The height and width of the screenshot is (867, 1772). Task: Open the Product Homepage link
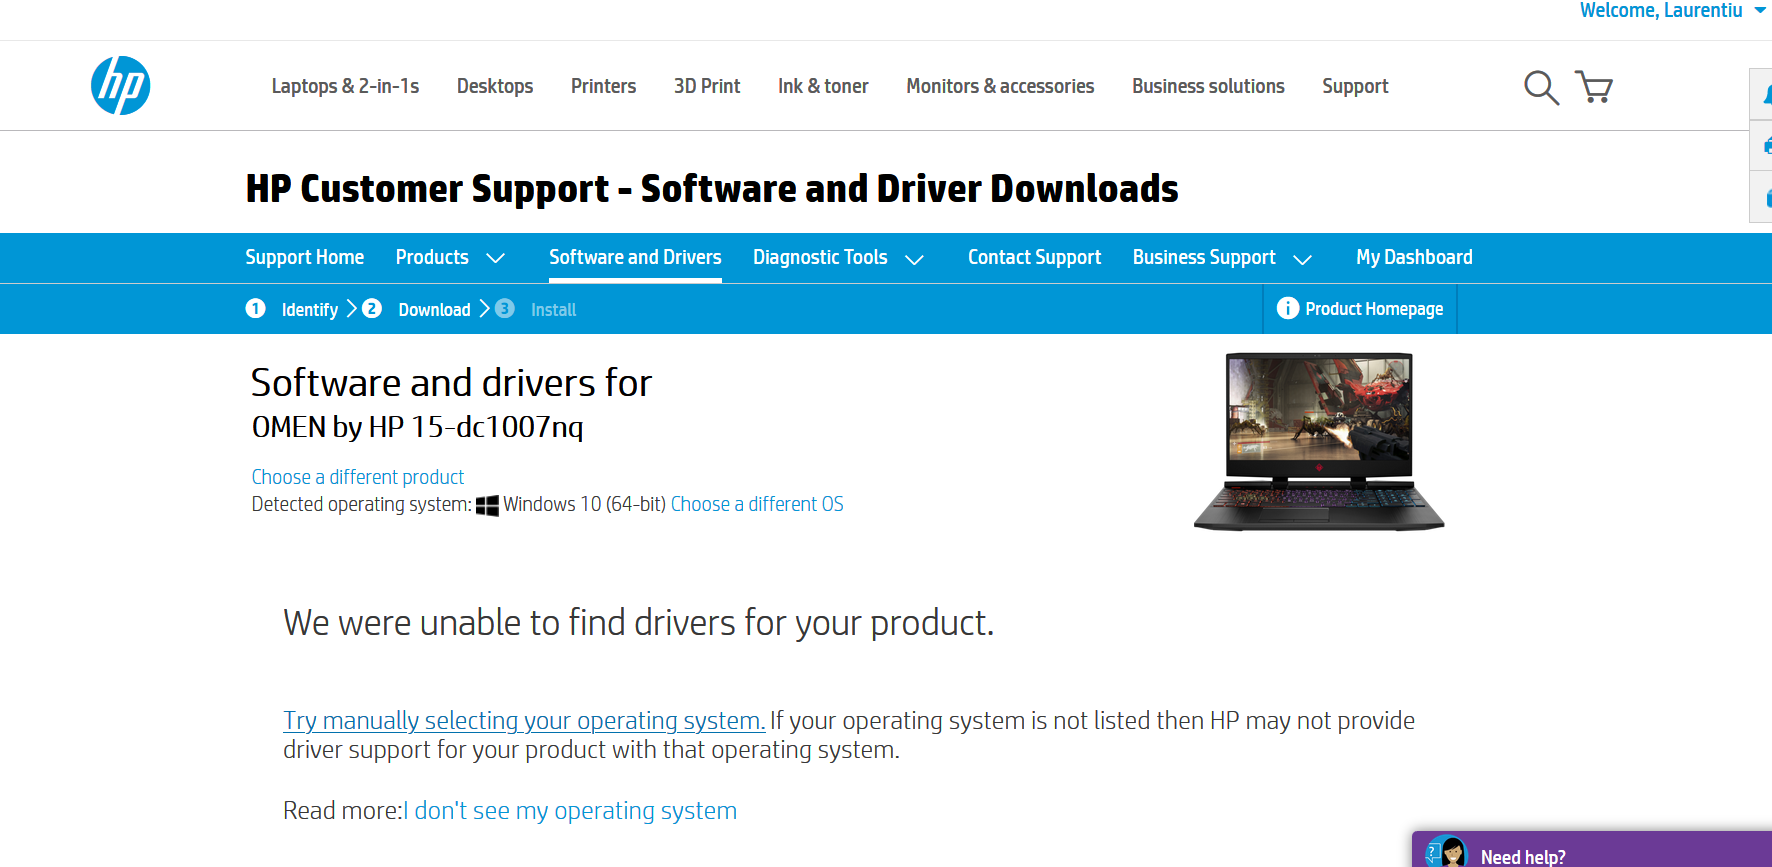[1374, 309]
